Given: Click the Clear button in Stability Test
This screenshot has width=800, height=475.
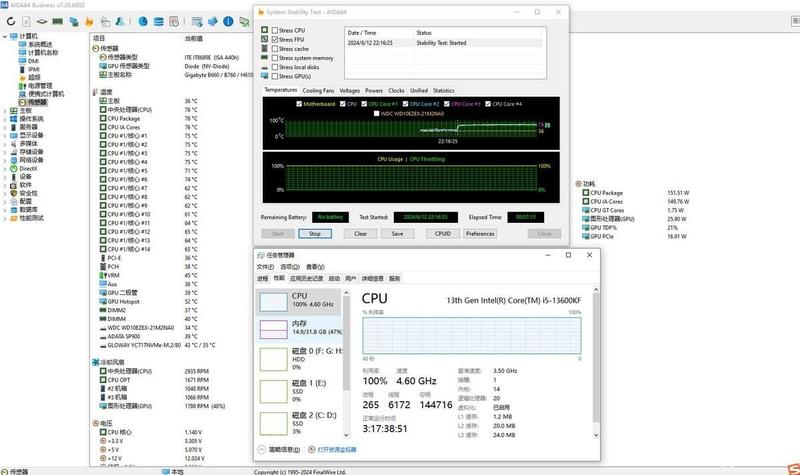Looking at the screenshot, I should pos(360,233).
